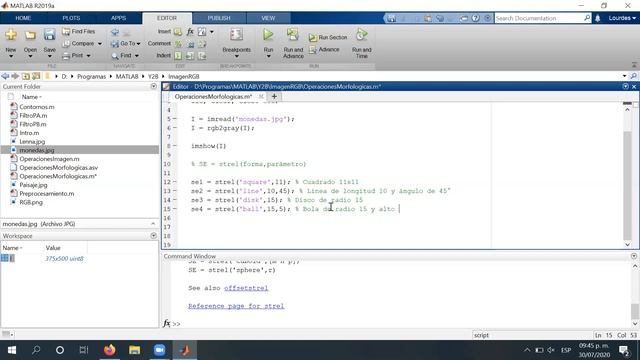Click the Advance button
The width and height of the screenshot is (640, 360).
pos(324,49)
